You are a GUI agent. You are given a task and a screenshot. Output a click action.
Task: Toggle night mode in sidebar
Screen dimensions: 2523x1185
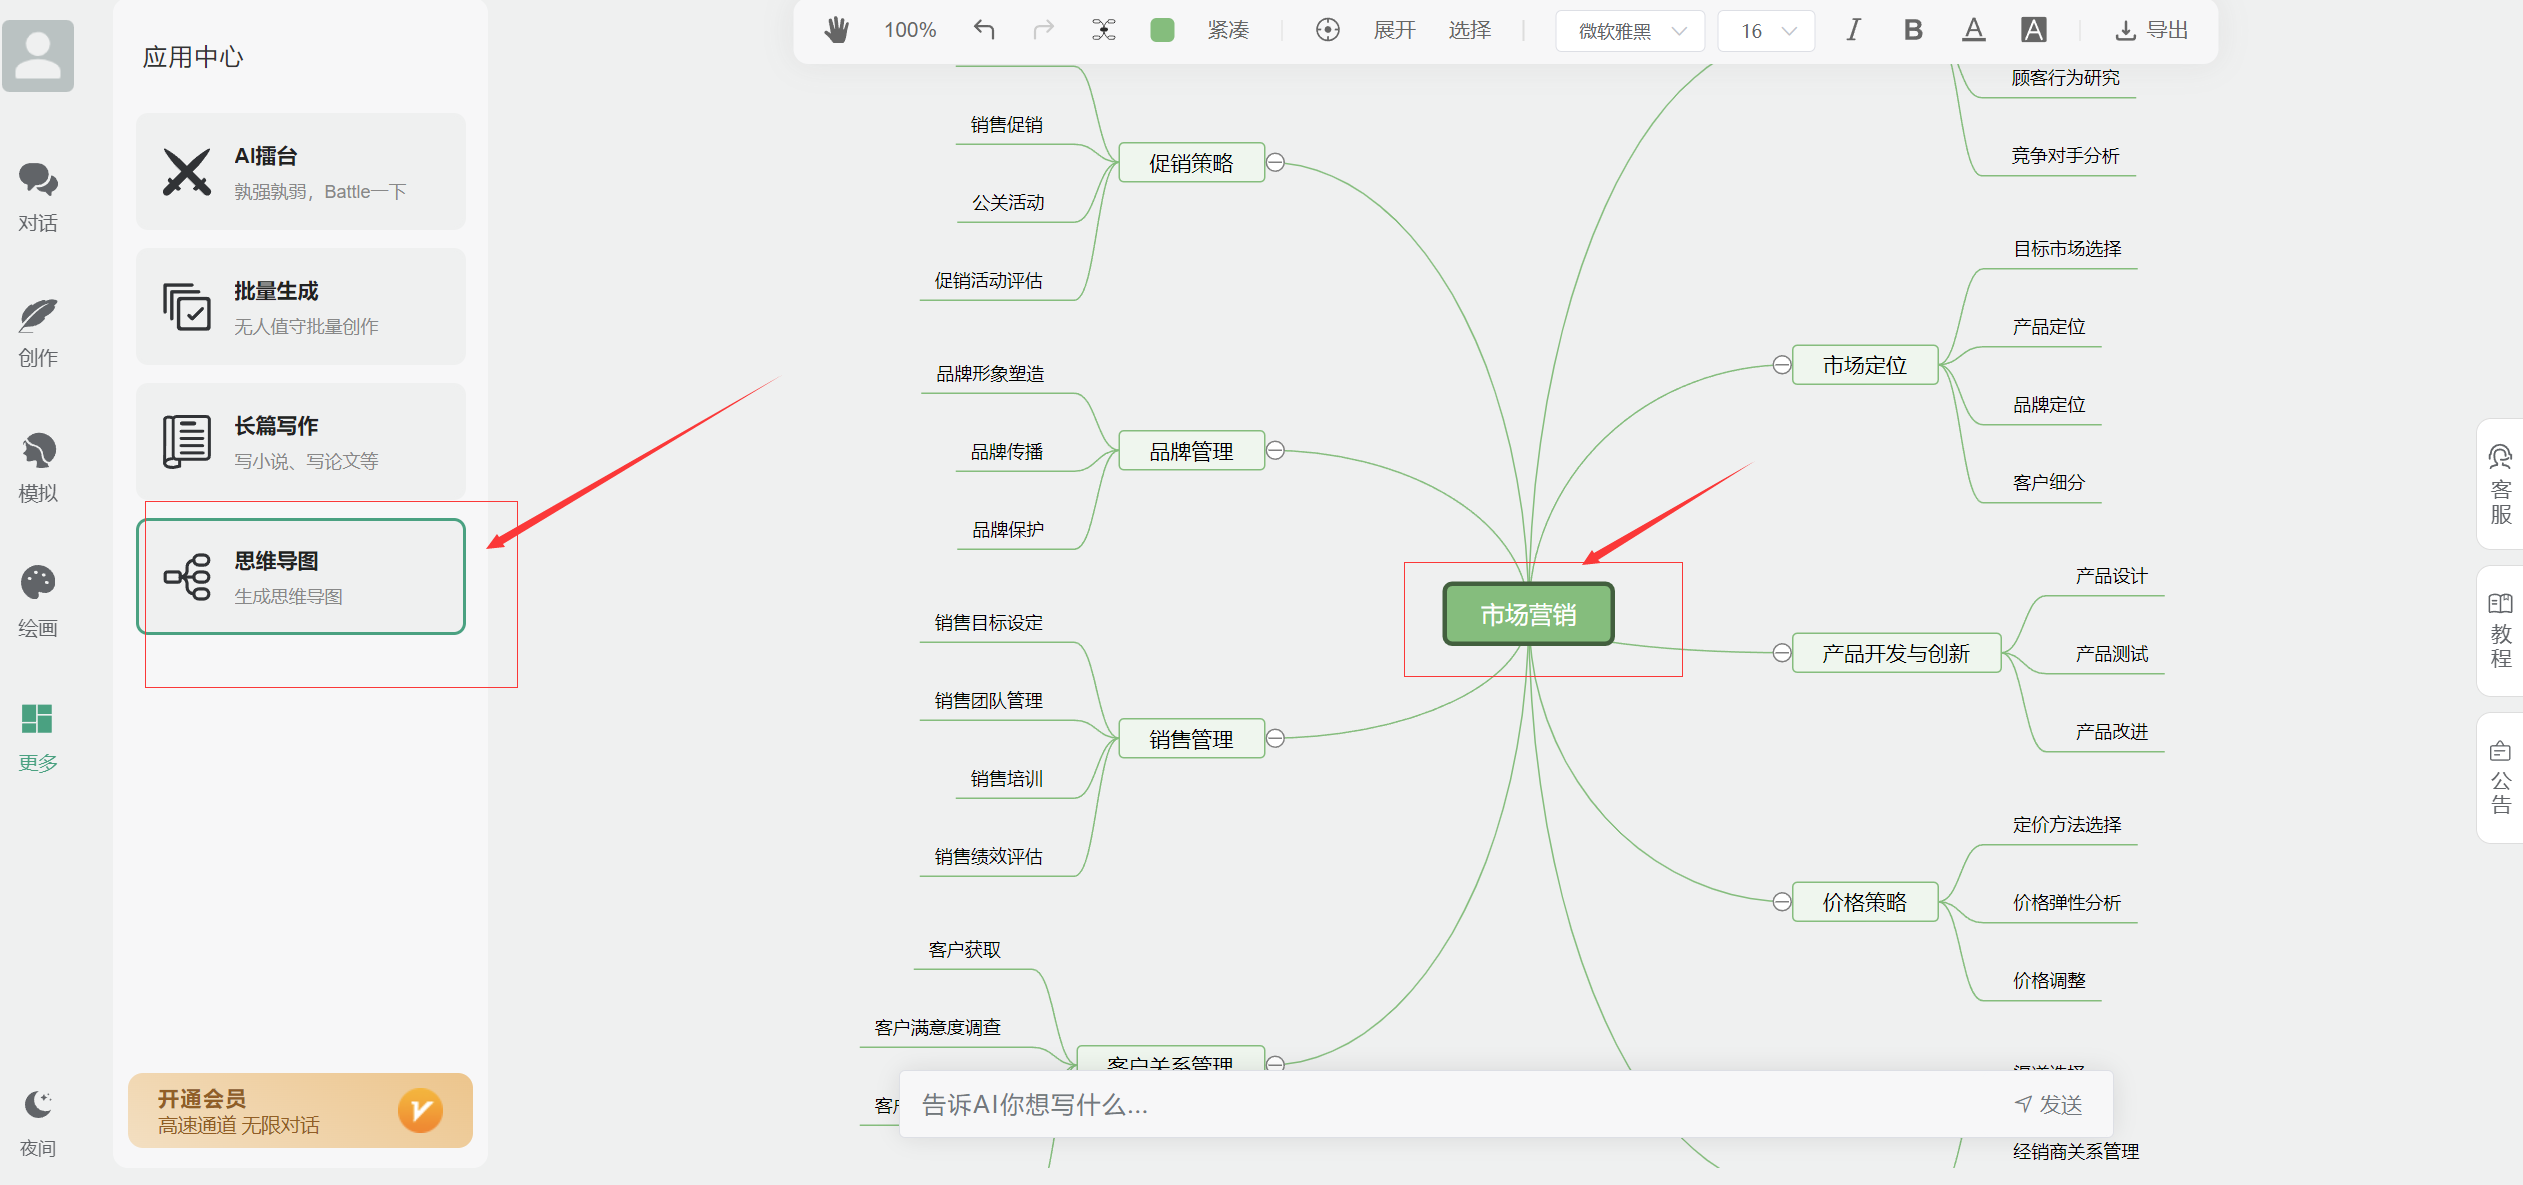coord(38,1122)
